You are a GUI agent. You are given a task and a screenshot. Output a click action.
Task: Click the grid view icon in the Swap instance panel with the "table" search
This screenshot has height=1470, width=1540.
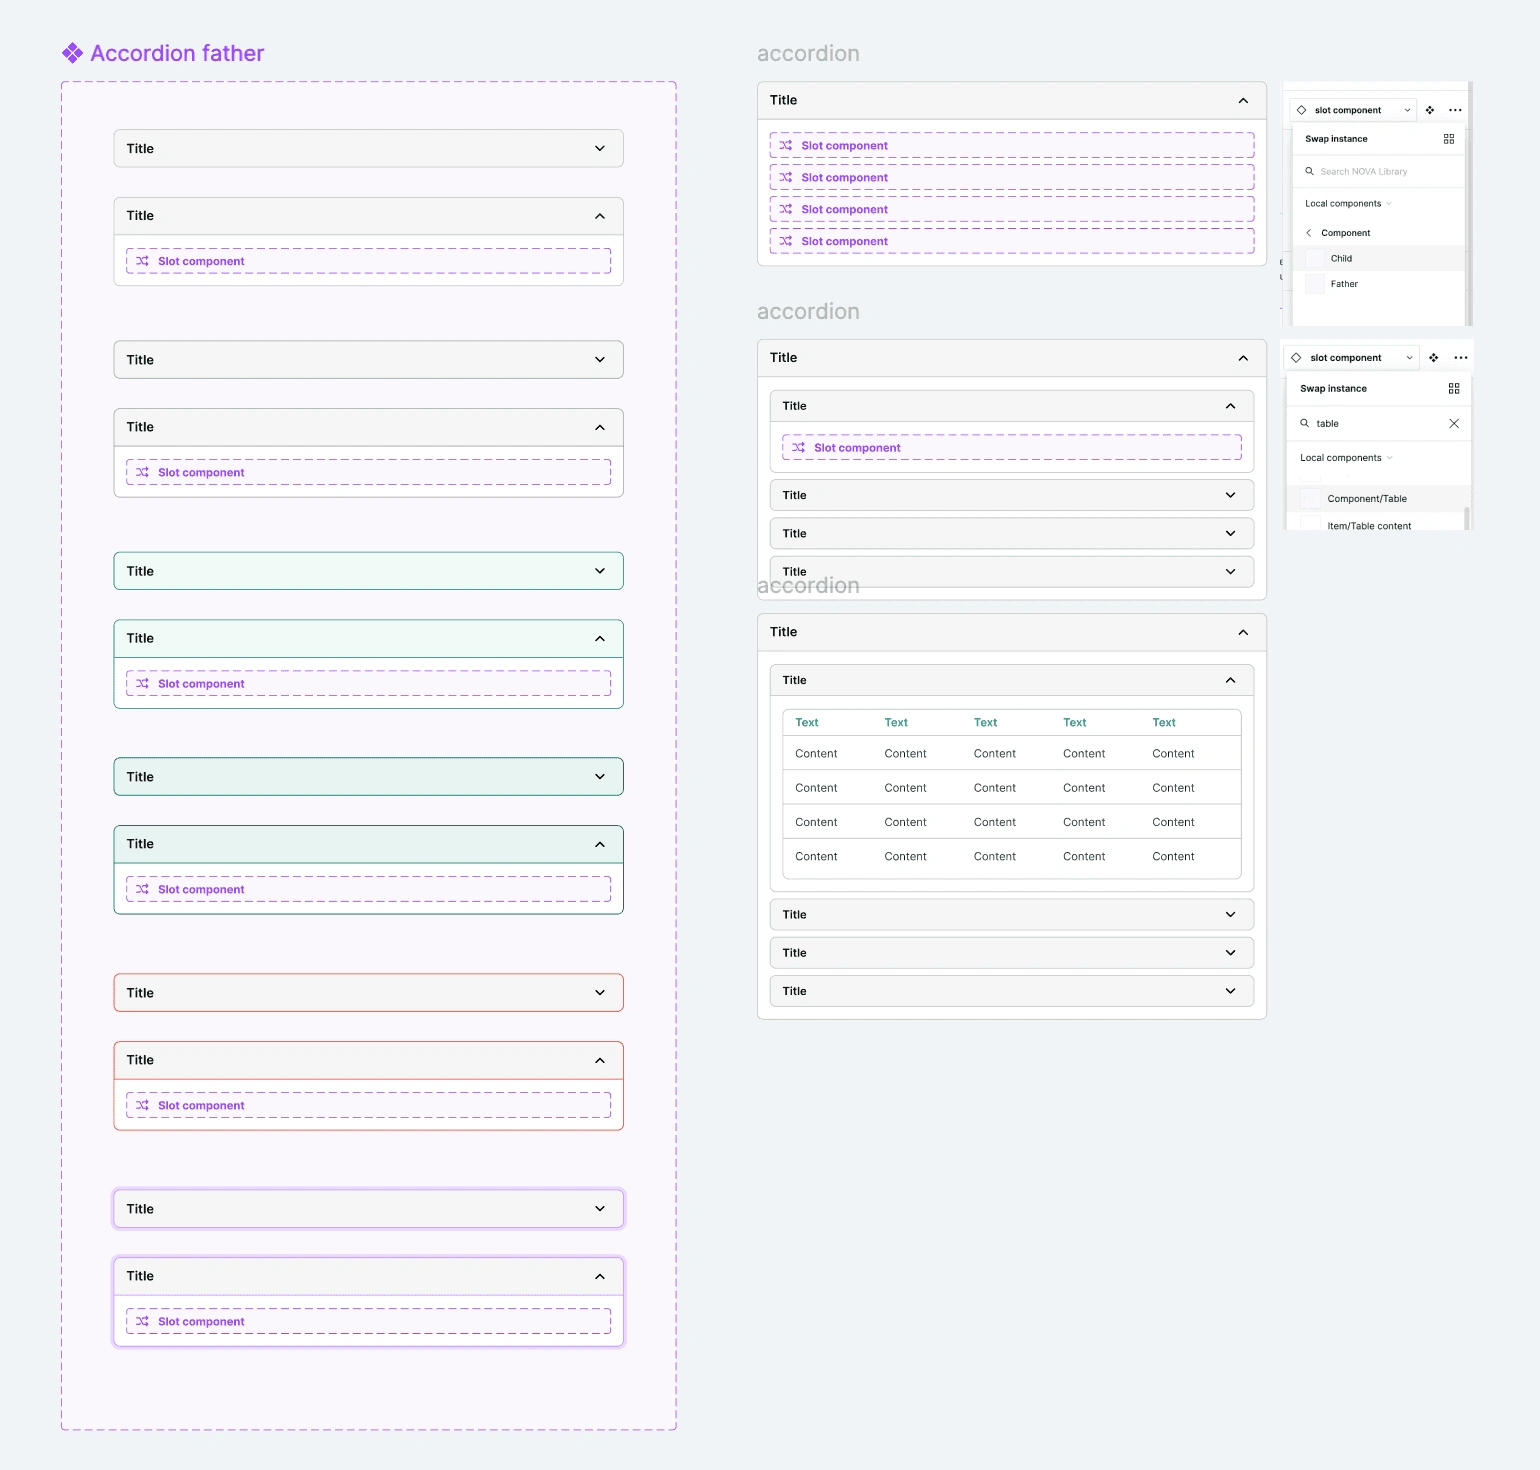[x=1454, y=389]
